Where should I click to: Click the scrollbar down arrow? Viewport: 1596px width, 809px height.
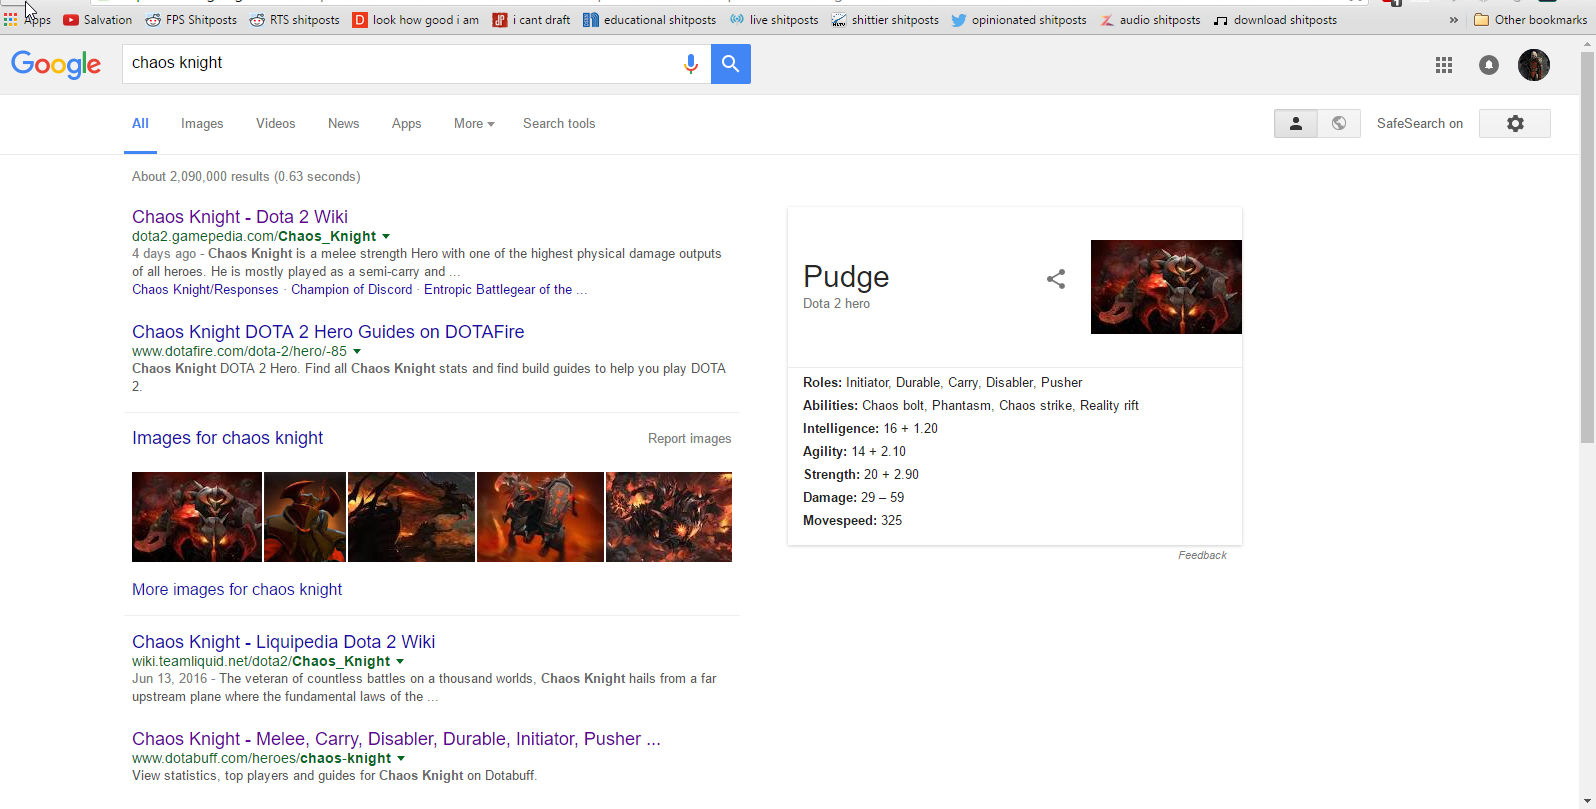tap(1588, 801)
